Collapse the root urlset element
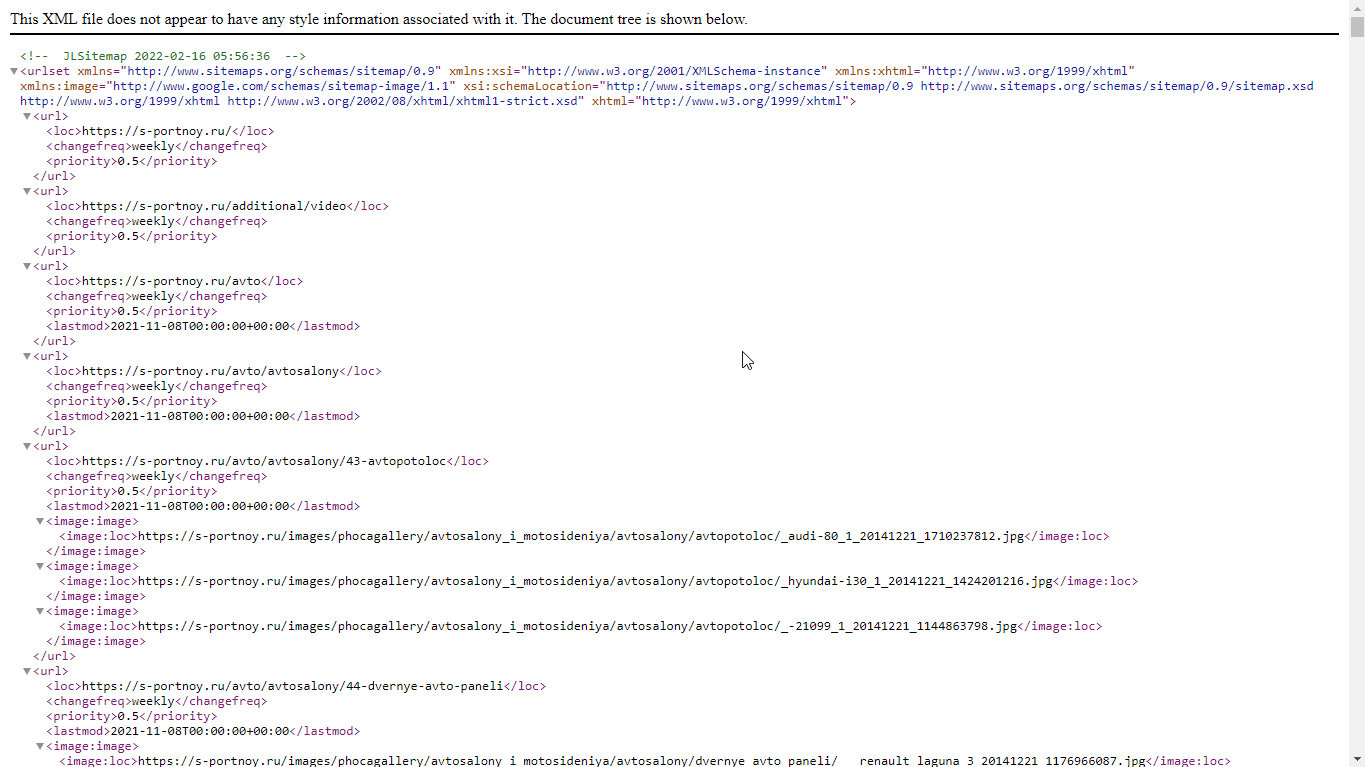1365x767 pixels. (14, 72)
